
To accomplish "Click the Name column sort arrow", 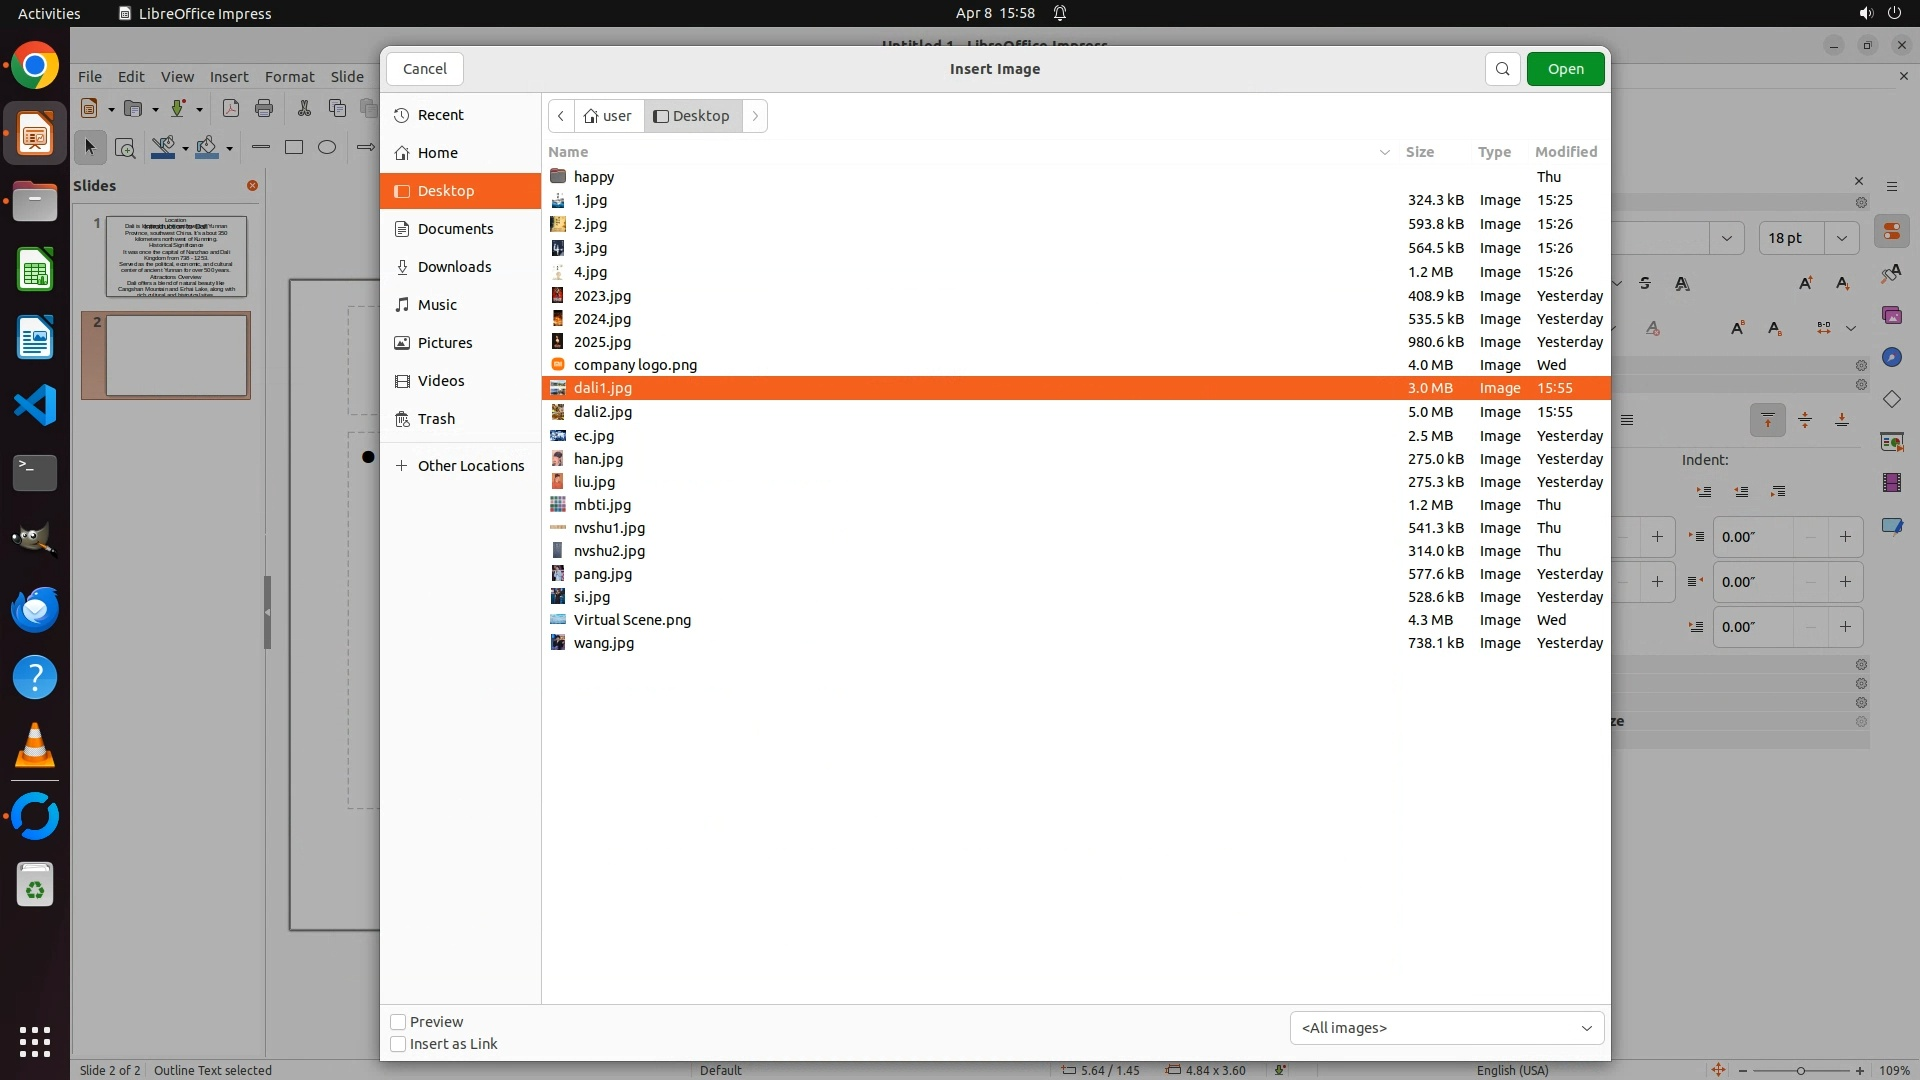I will click(x=1385, y=152).
